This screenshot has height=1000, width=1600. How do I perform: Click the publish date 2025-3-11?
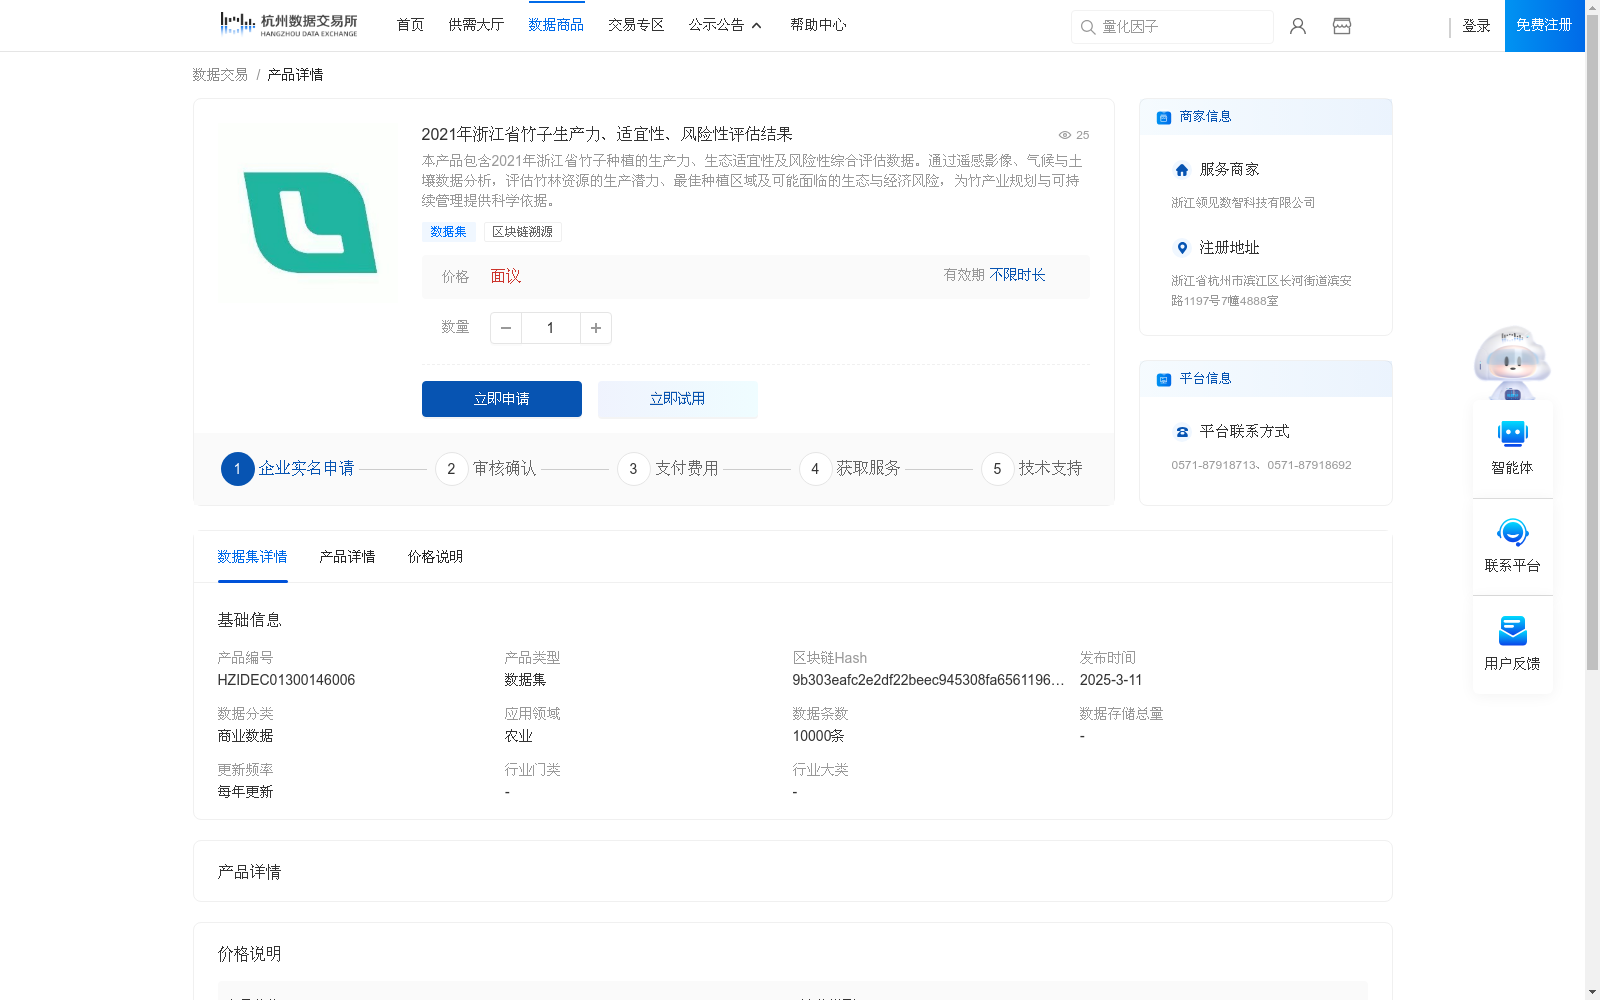tap(1111, 680)
